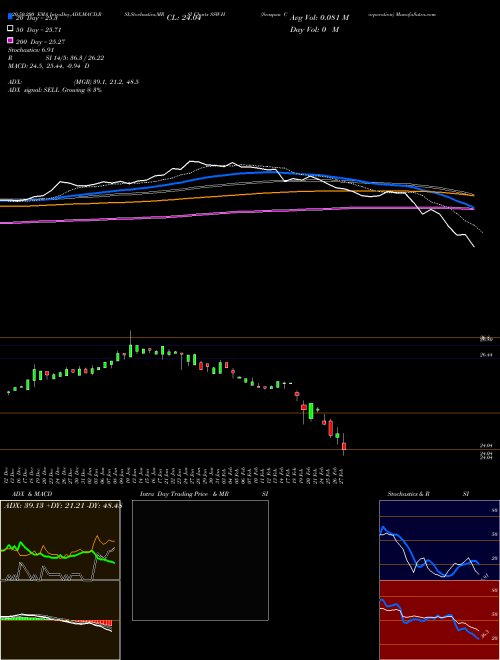Open the red RSI chart panel
Viewport: 500px width, 660px height.
pos(439,620)
